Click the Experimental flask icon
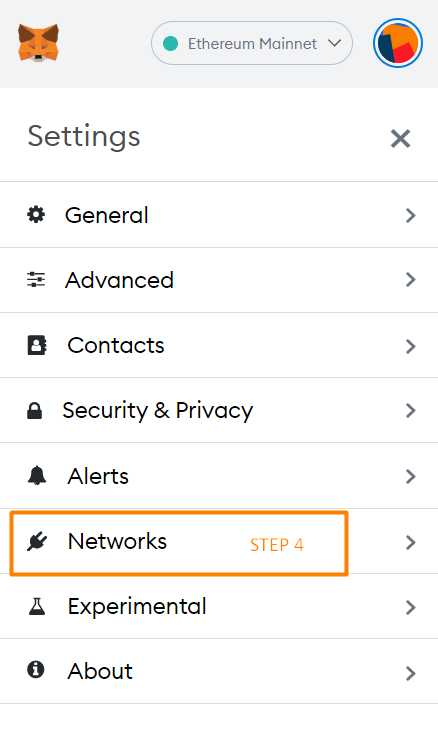 click(x=36, y=606)
